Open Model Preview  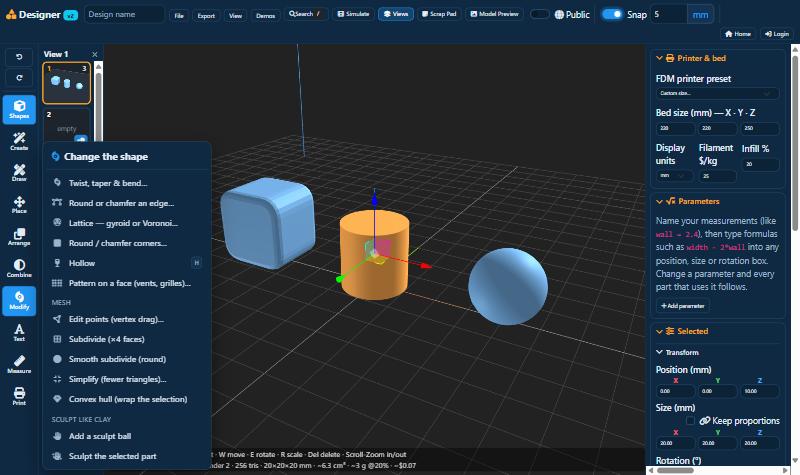click(494, 14)
